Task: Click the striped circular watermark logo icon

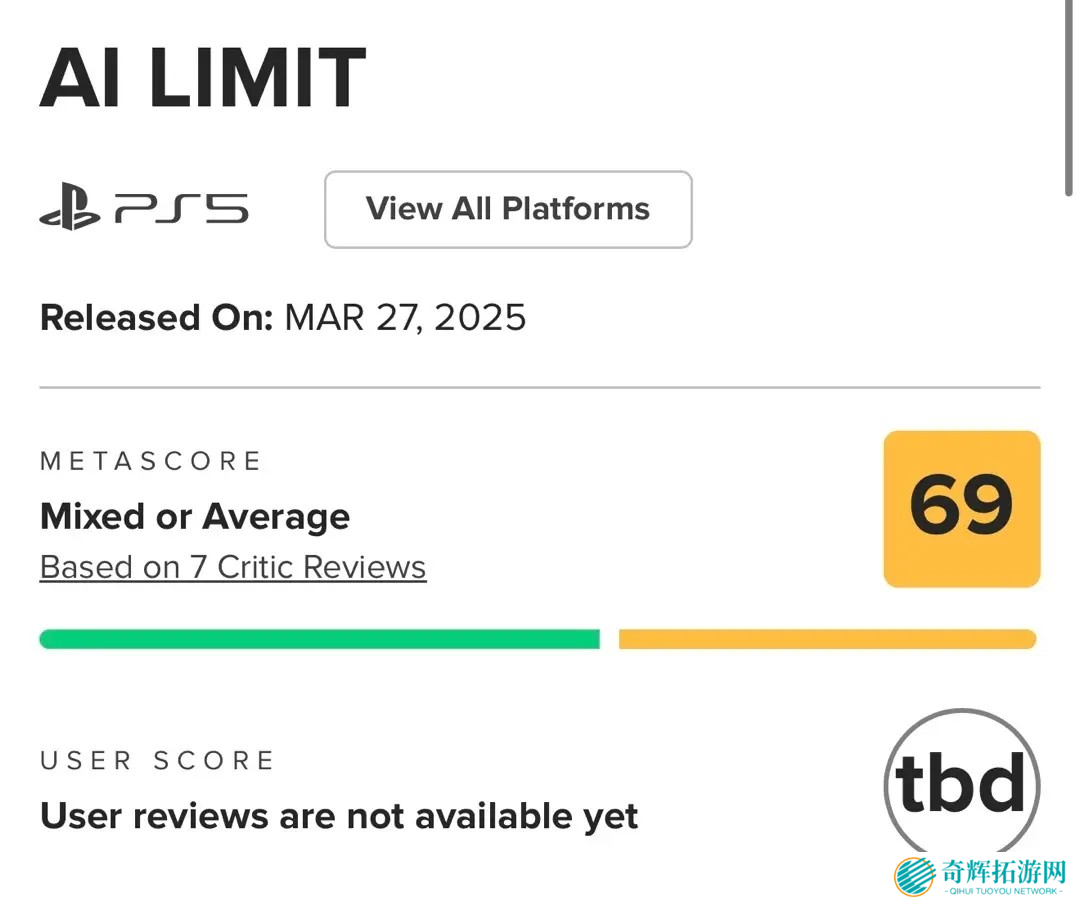Action: tap(914, 877)
